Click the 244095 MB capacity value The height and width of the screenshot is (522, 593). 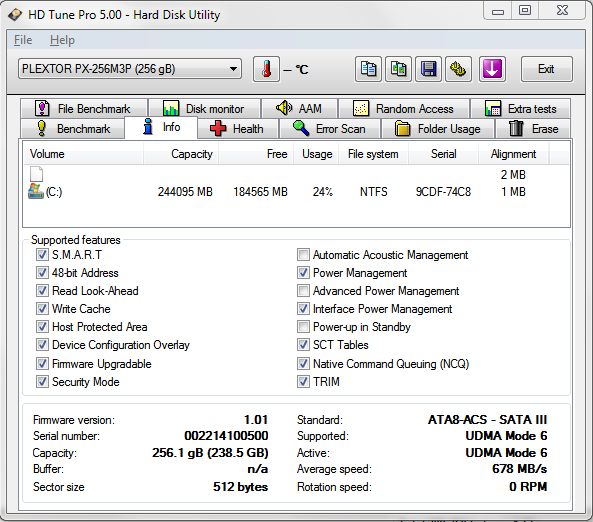coord(185,192)
